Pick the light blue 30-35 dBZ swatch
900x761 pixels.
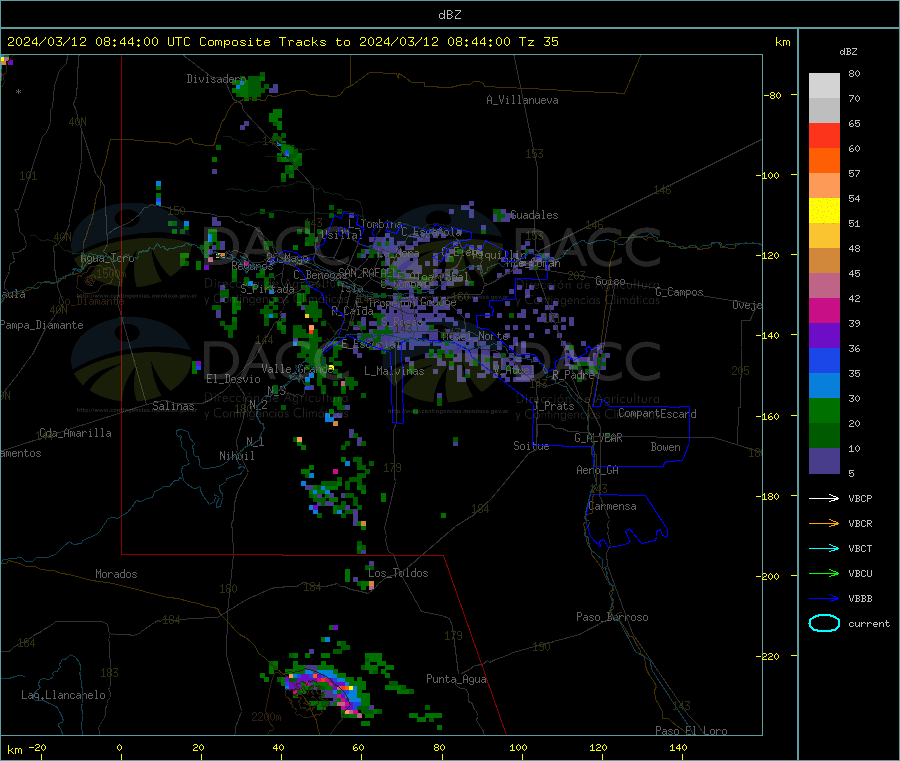824,386
